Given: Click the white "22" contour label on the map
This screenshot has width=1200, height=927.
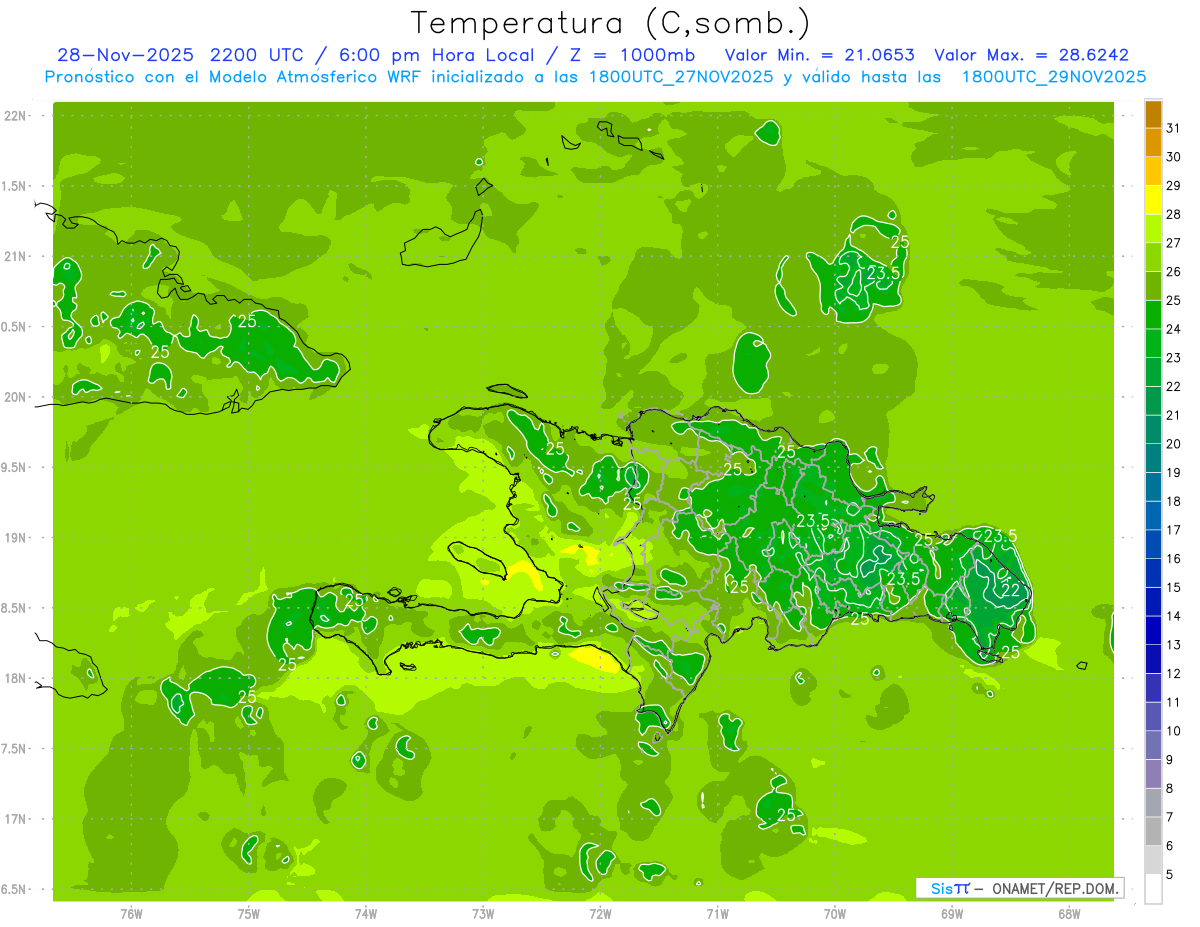Looking at the screenshot, I should [1011, 590].
